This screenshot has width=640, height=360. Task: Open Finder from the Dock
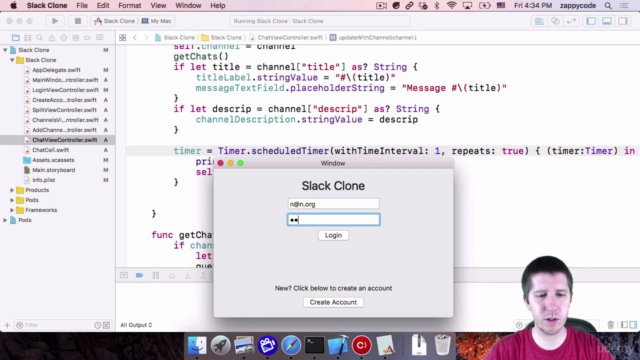[x=197, y=345]
